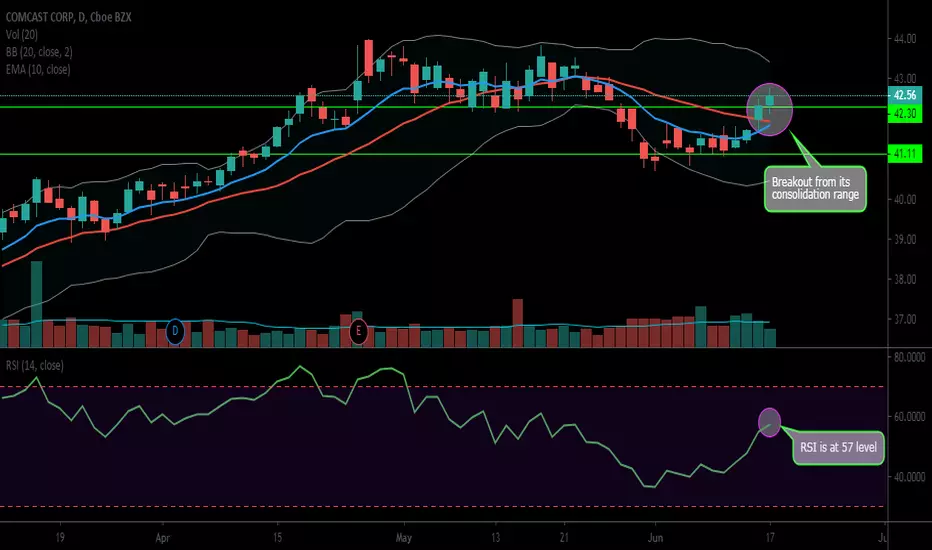Click the 42.30 green price level label
The height and width of the screenshot is (550, 932).
(905, 114)
